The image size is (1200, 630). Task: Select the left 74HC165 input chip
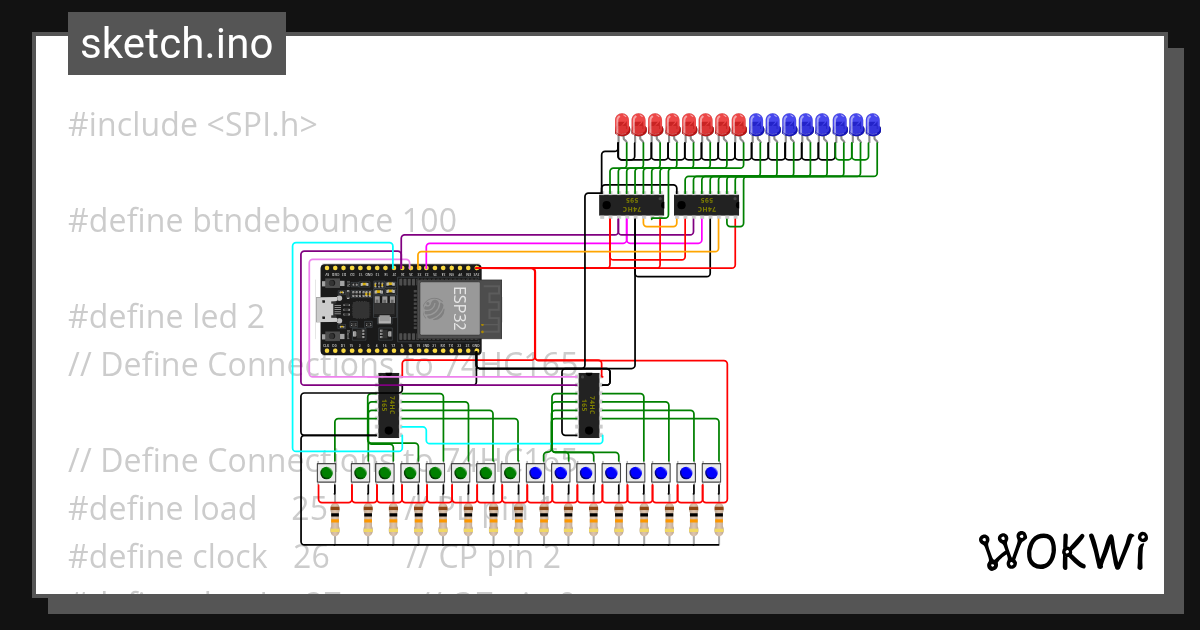click(390, 405)
